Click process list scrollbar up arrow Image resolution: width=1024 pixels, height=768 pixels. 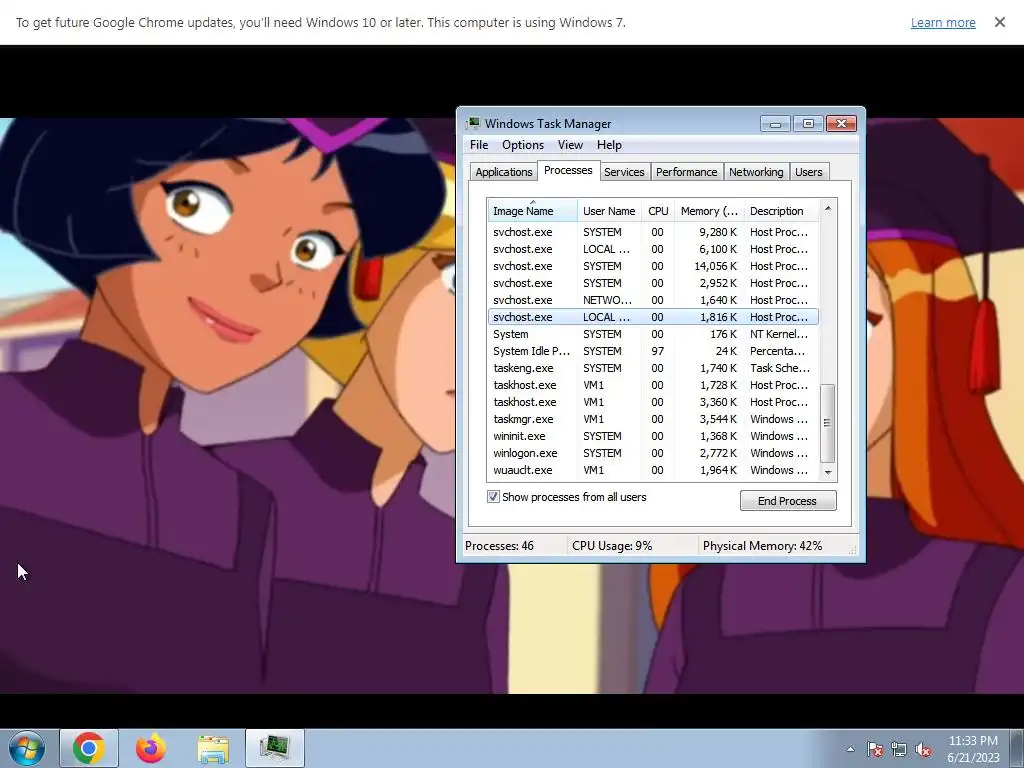tap(828, 208)
